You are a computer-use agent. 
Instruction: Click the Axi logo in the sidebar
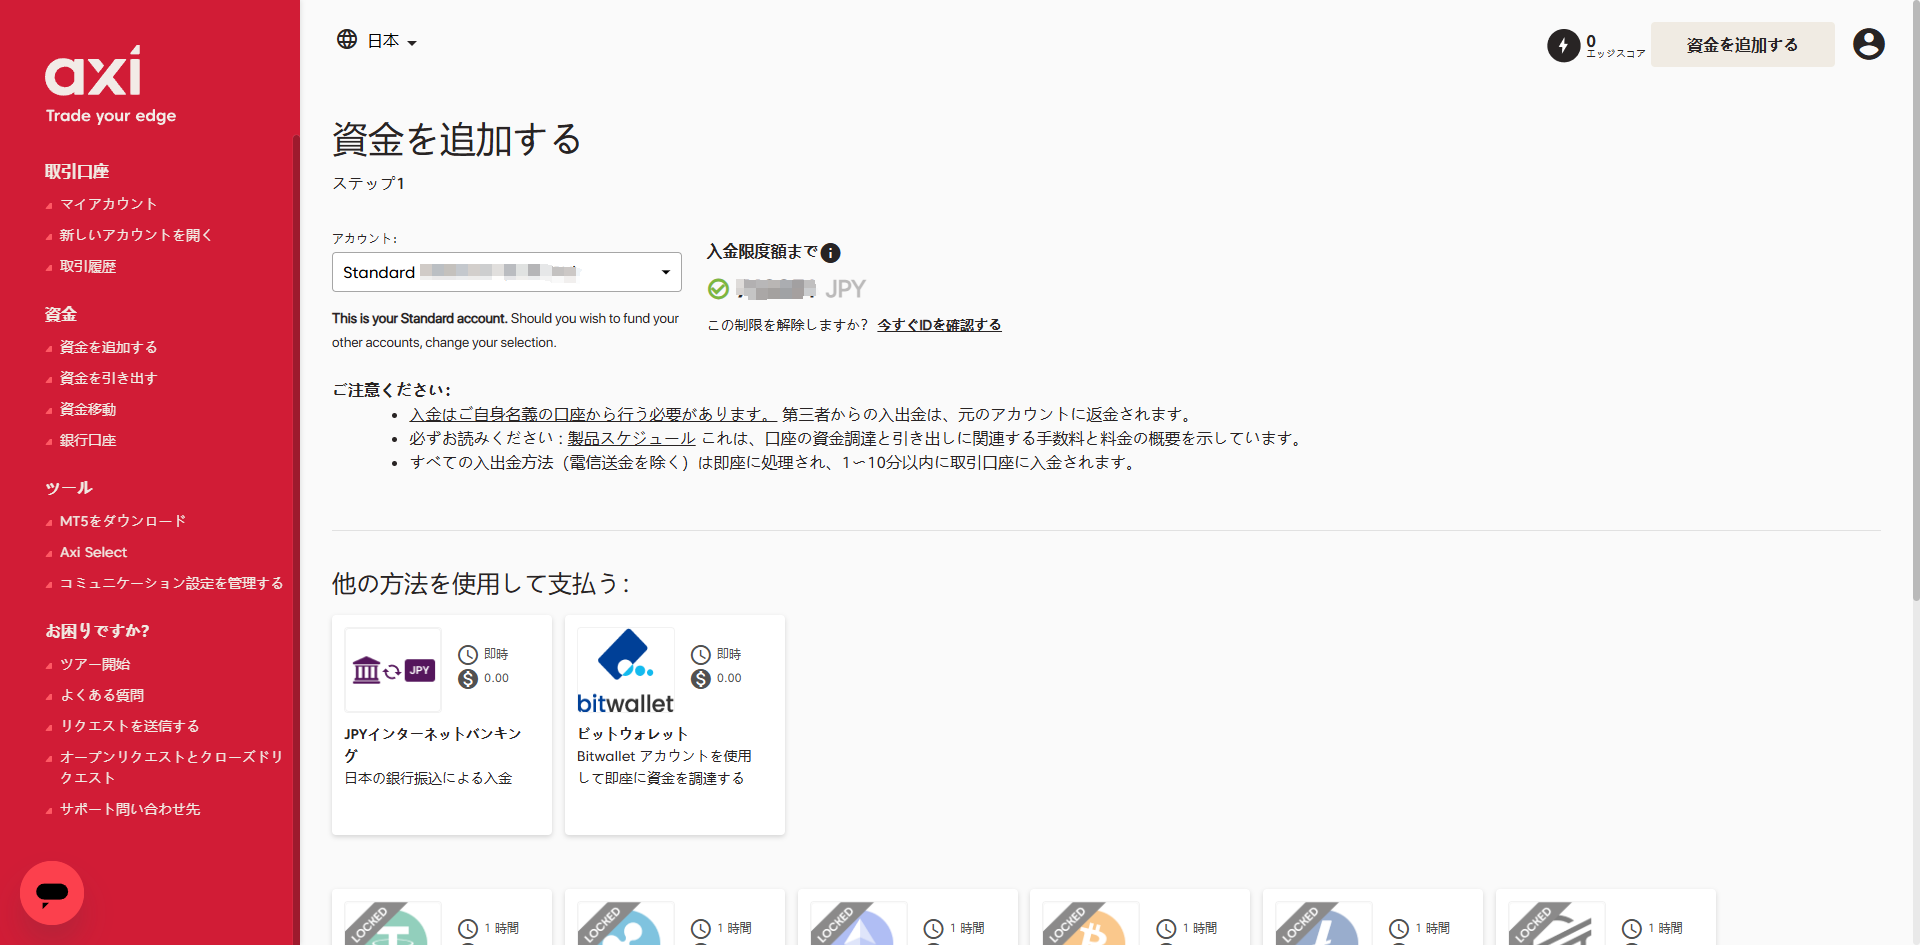(94, 74)
